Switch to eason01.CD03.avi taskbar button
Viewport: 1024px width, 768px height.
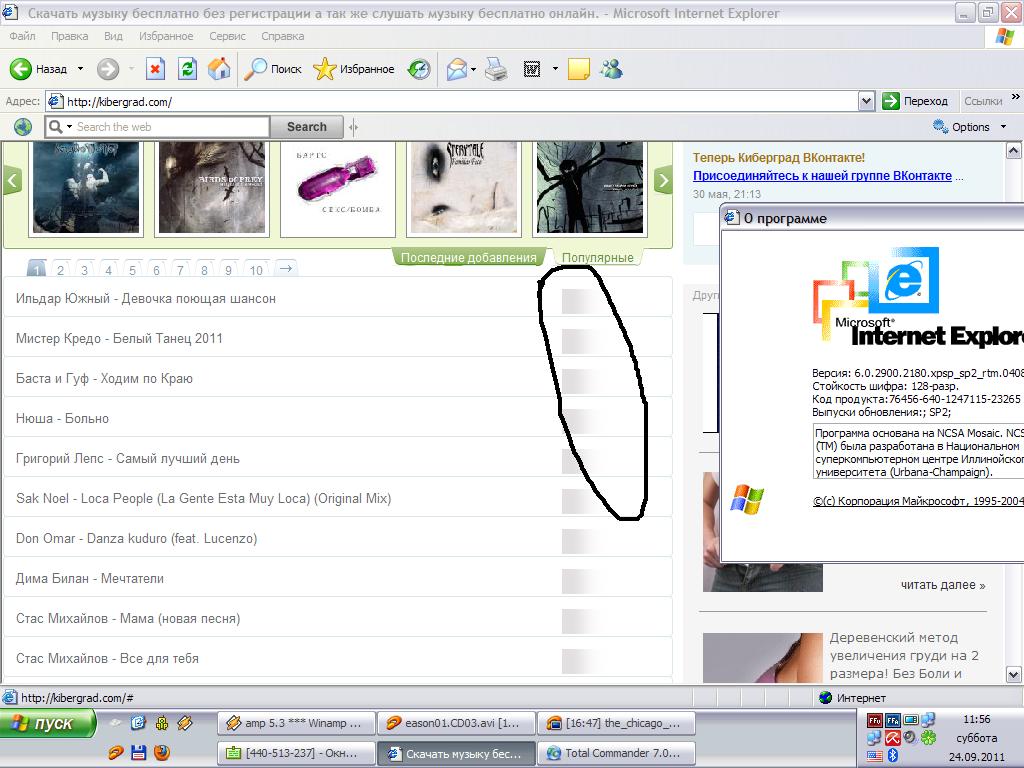click(456, 723)
